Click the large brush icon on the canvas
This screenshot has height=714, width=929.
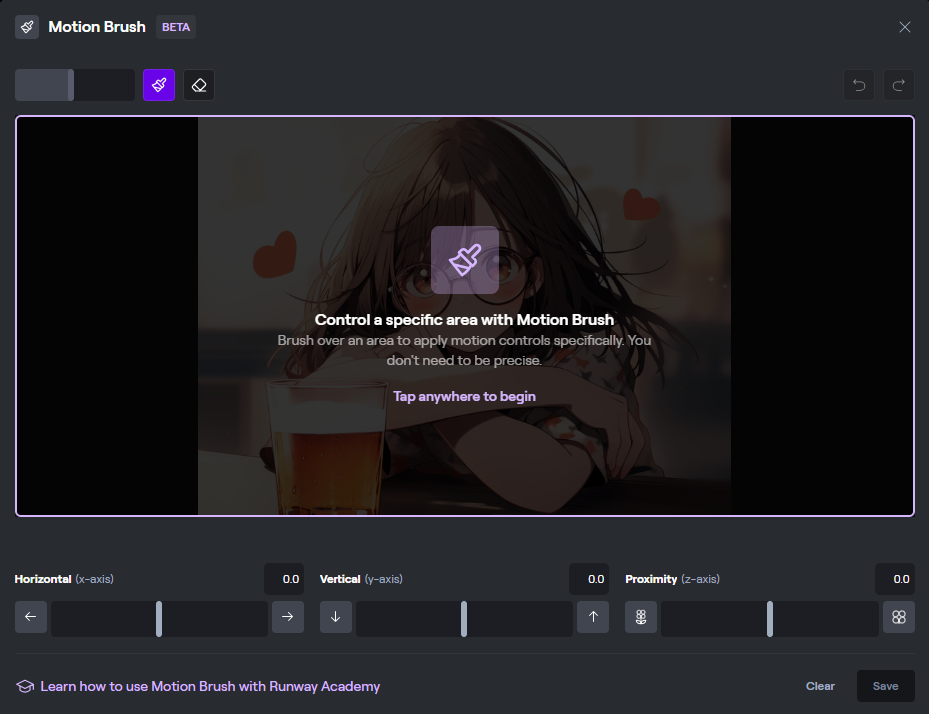point(465,260)
